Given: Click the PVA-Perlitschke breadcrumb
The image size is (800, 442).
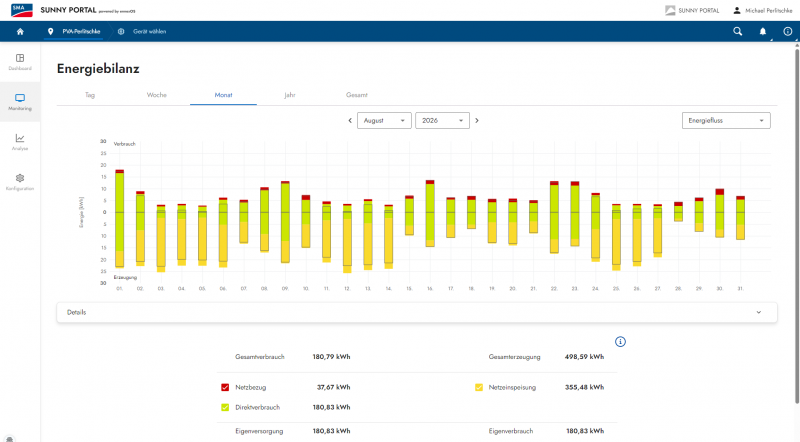Looking at the screenshot, I should (81, 32).
